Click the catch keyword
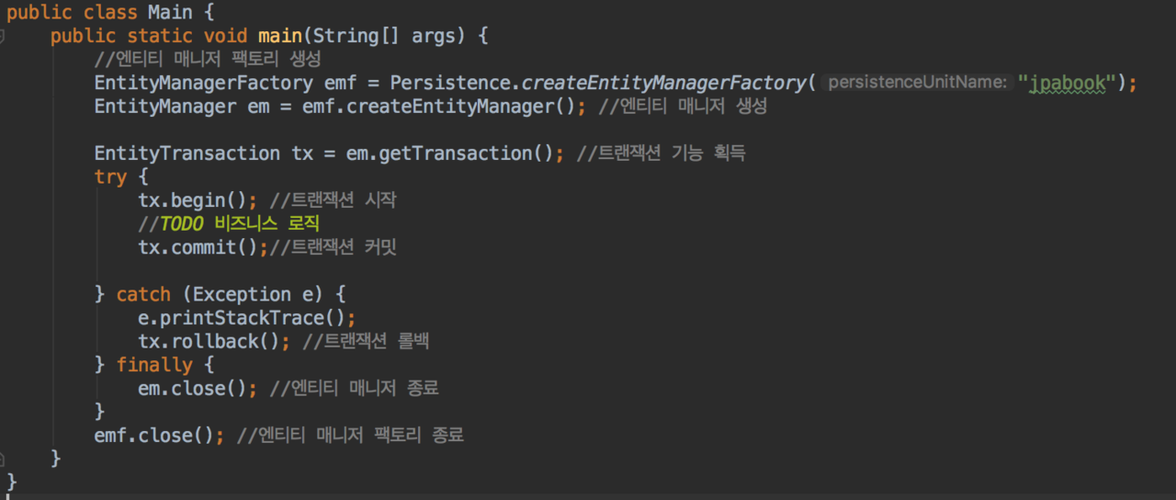 [143, 294]
